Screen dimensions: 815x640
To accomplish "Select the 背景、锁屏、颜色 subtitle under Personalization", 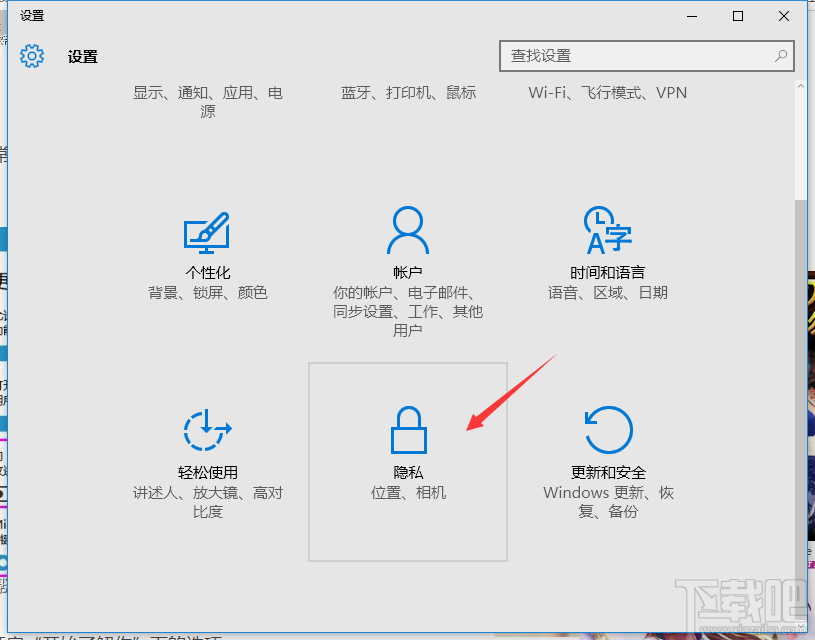I will coord(207,293).
